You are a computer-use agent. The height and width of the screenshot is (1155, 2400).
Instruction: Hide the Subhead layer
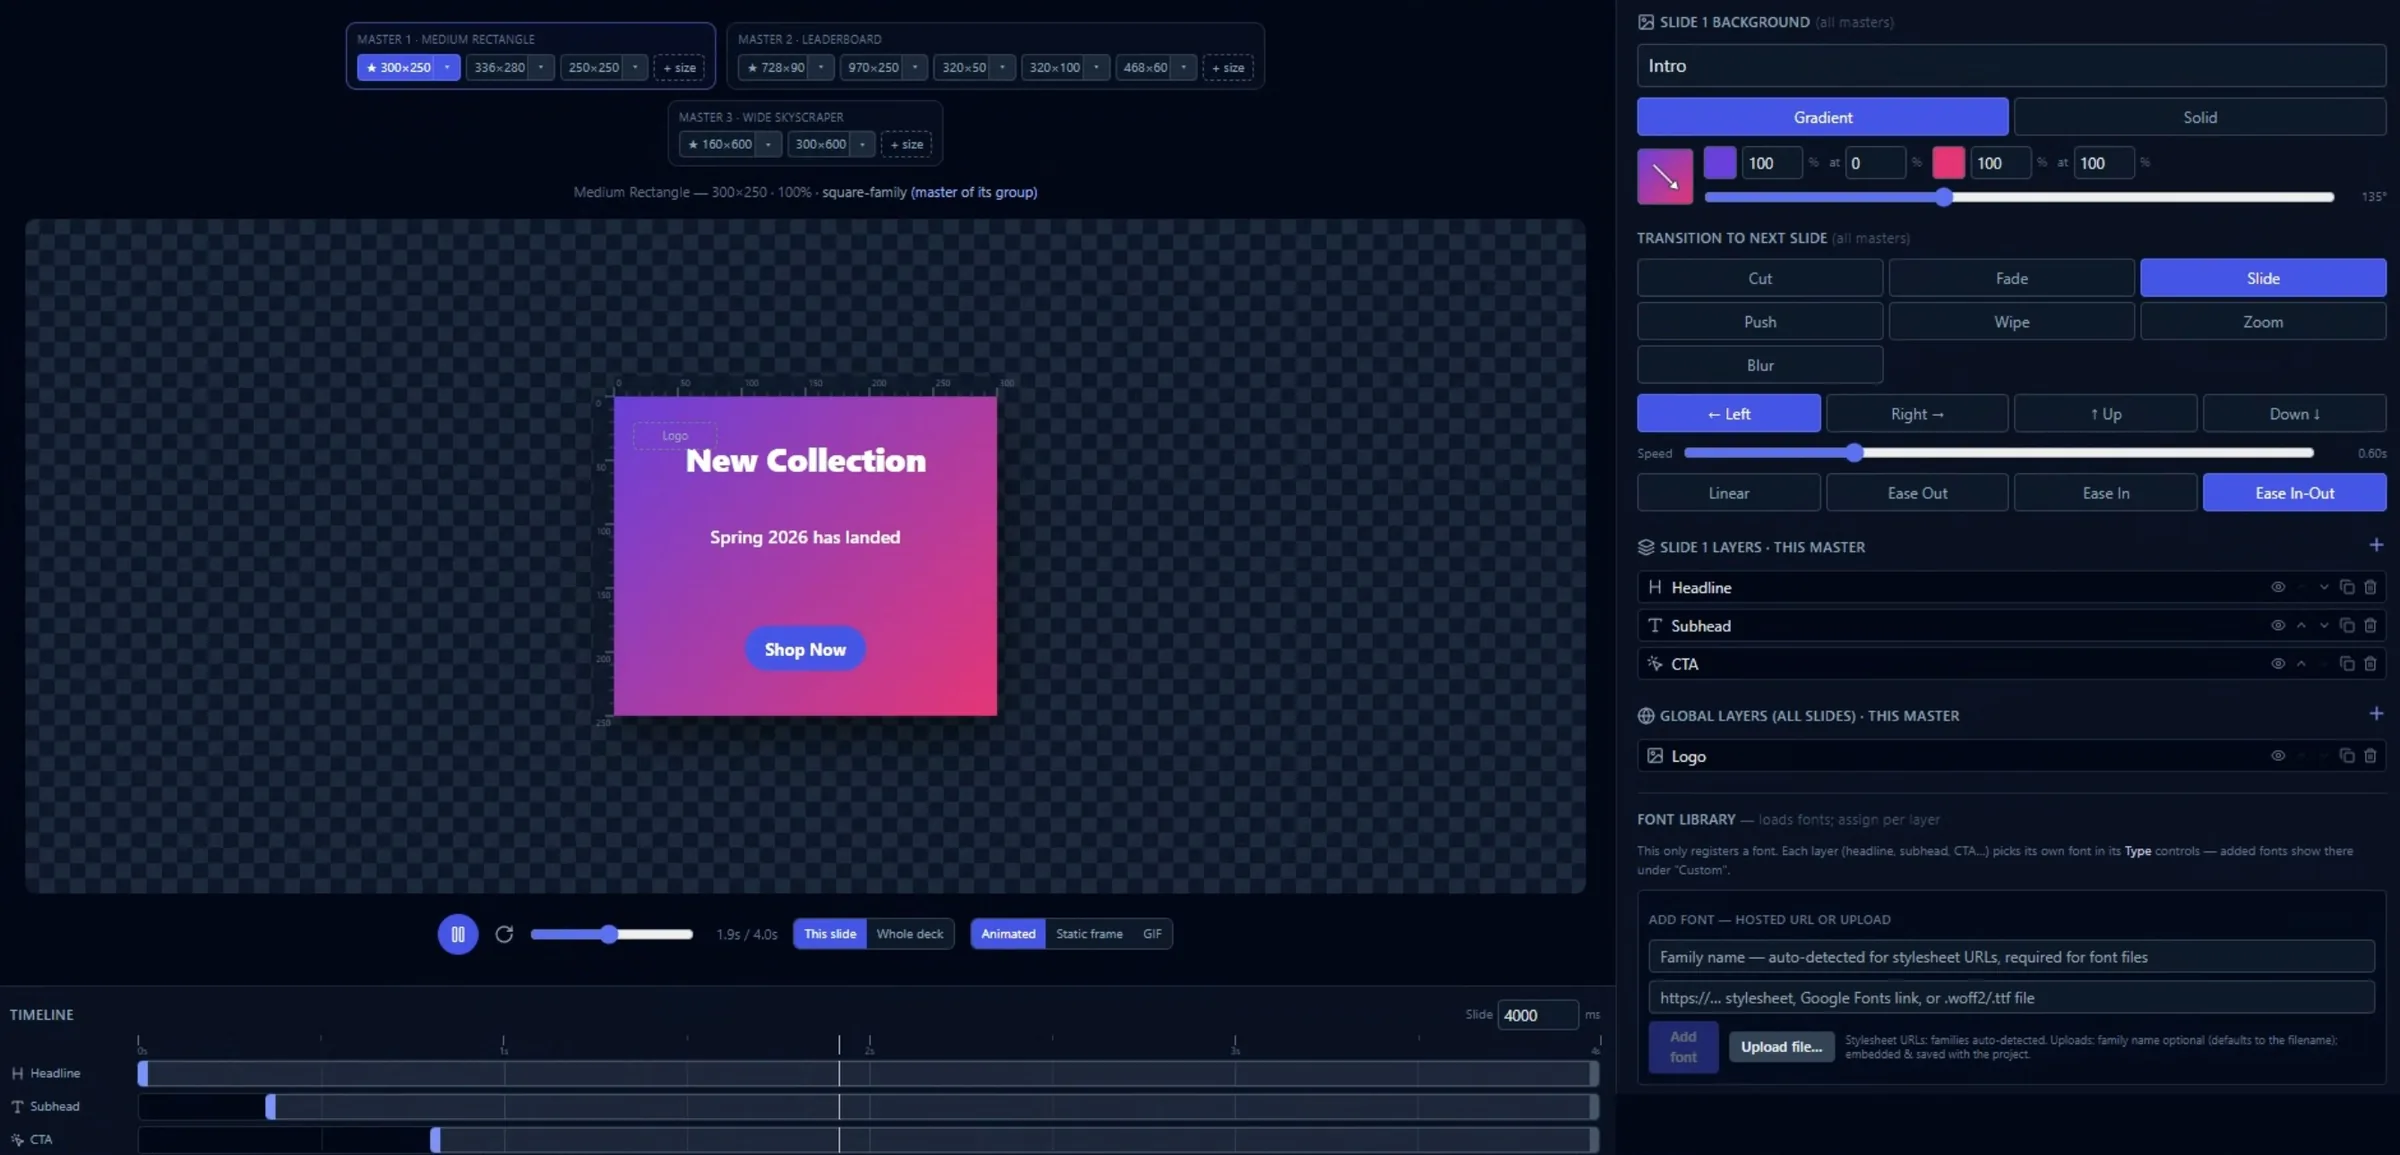tap(2278, 625)
